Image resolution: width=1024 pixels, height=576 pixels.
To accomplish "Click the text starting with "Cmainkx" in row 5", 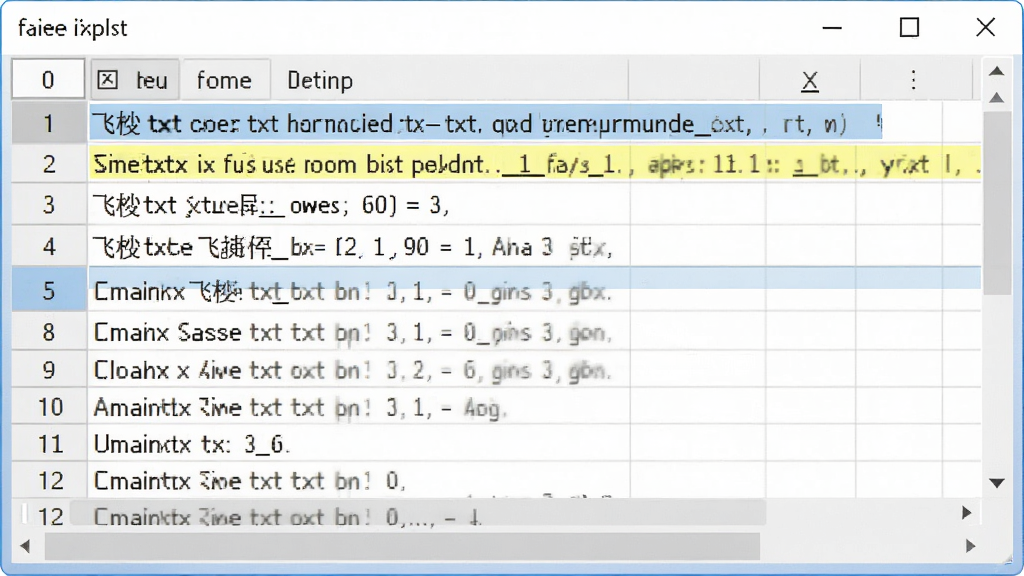I will [353, 291].
